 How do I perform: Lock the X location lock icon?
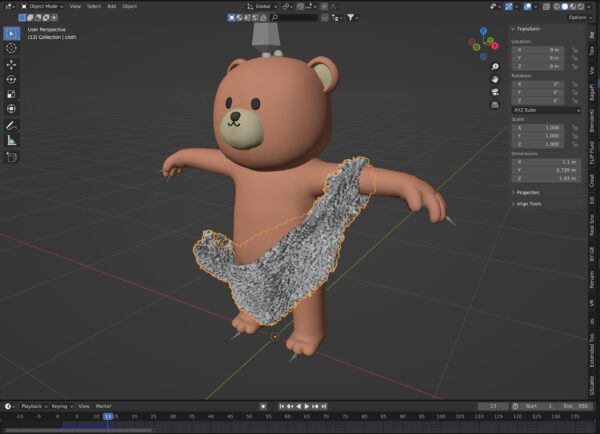574,49
